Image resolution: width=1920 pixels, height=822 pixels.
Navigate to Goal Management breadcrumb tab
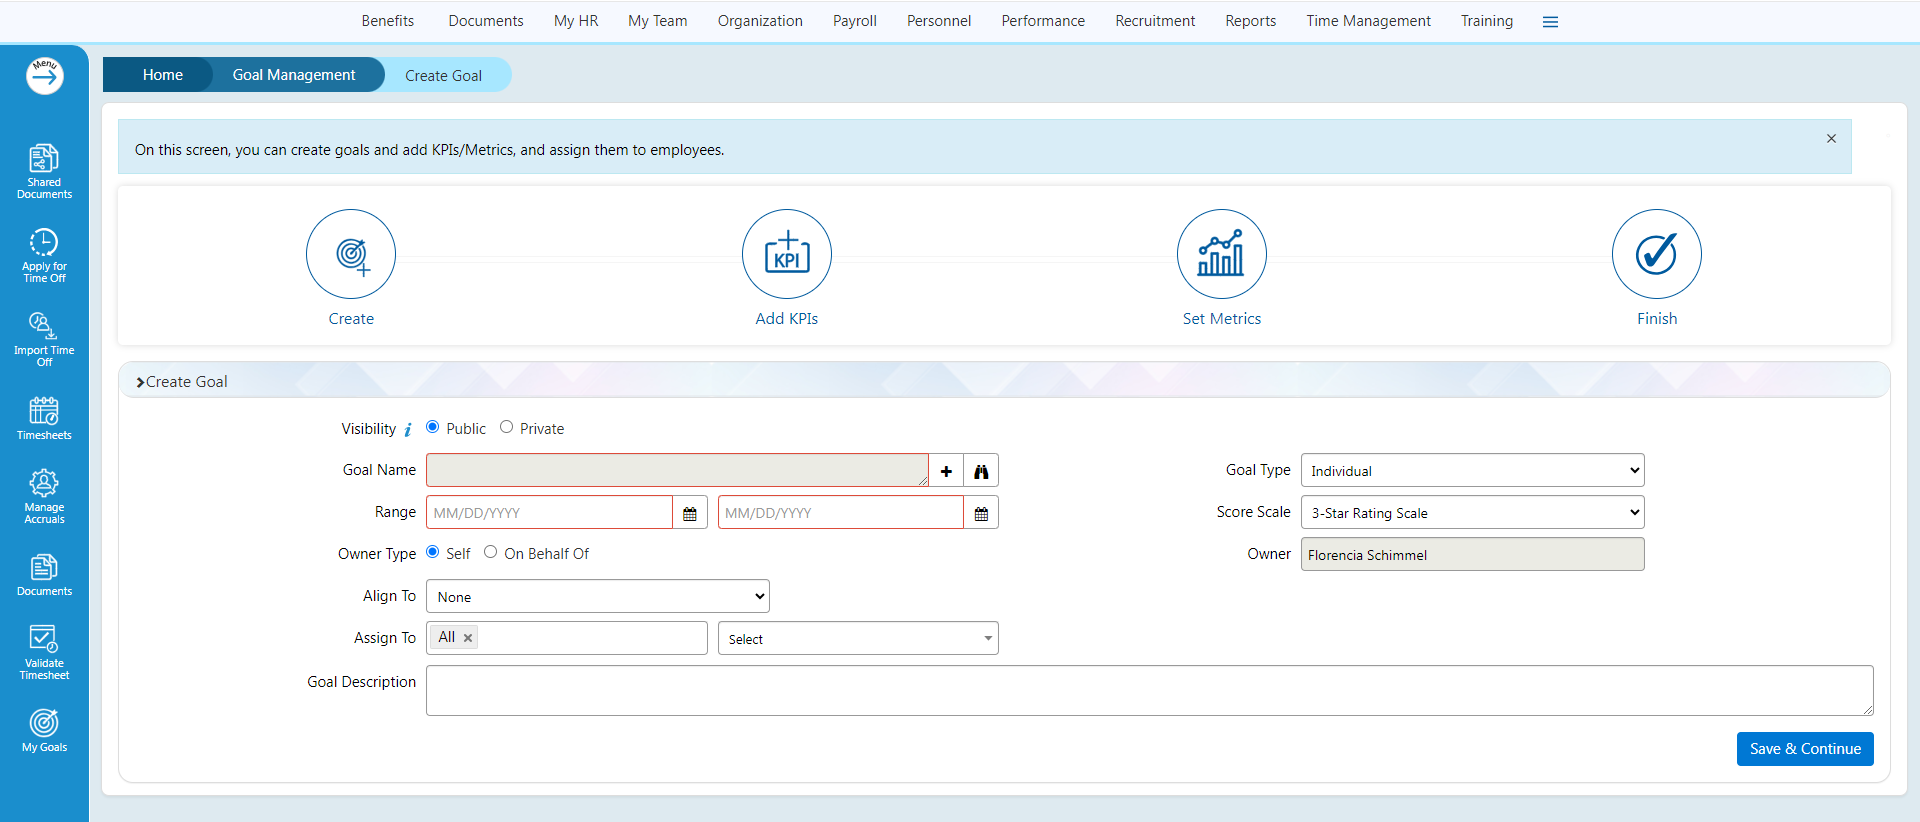point(294,75)
